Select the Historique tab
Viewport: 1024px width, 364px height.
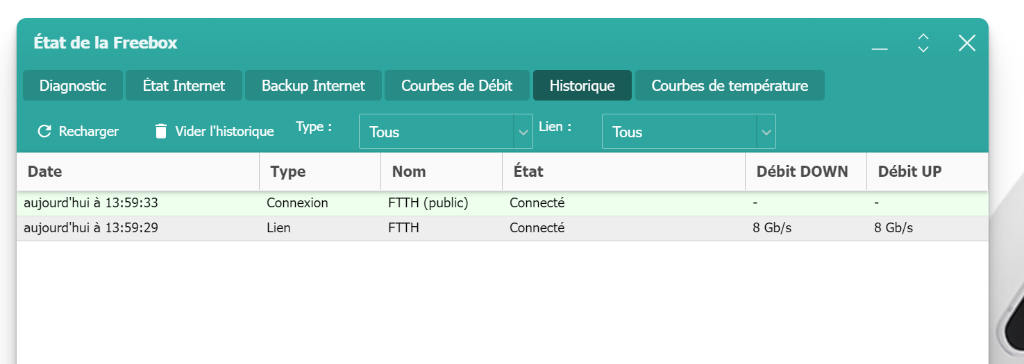(582, 86)
